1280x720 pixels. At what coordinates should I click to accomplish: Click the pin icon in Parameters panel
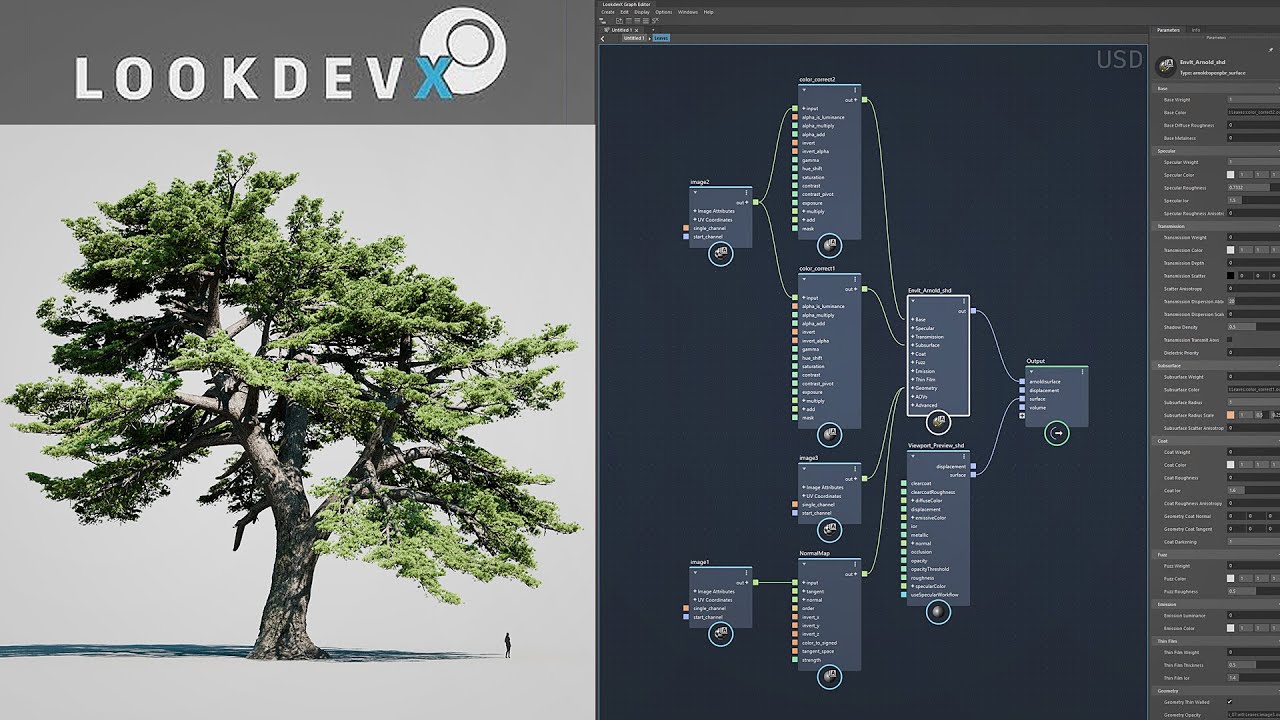[1271, 50]
